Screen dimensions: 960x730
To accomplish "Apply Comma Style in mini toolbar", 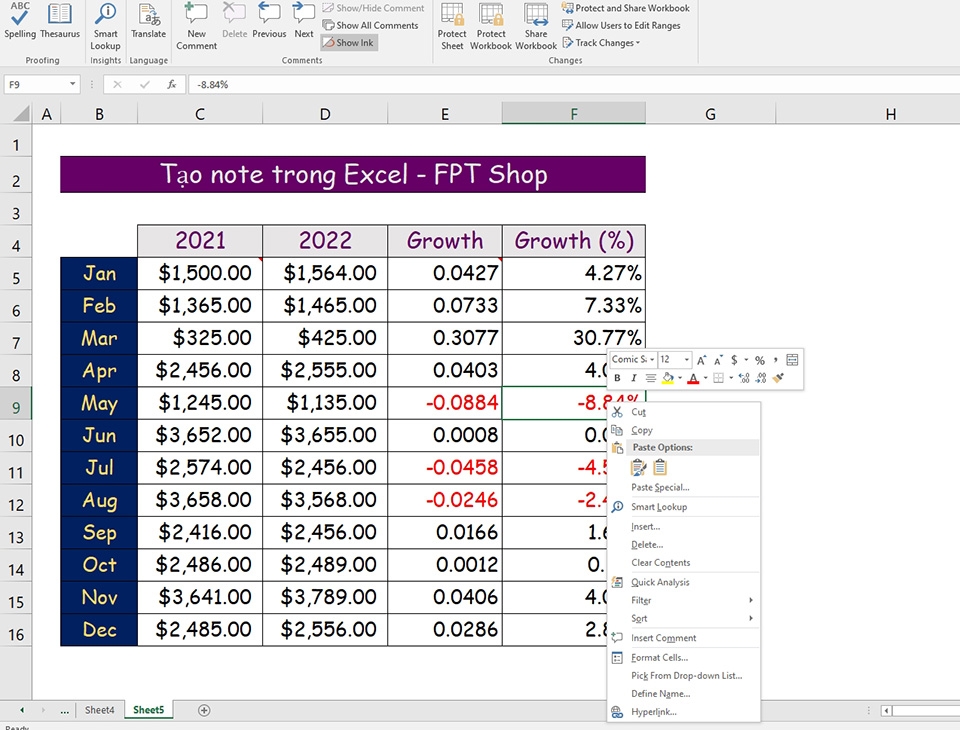I will [776, 359].
